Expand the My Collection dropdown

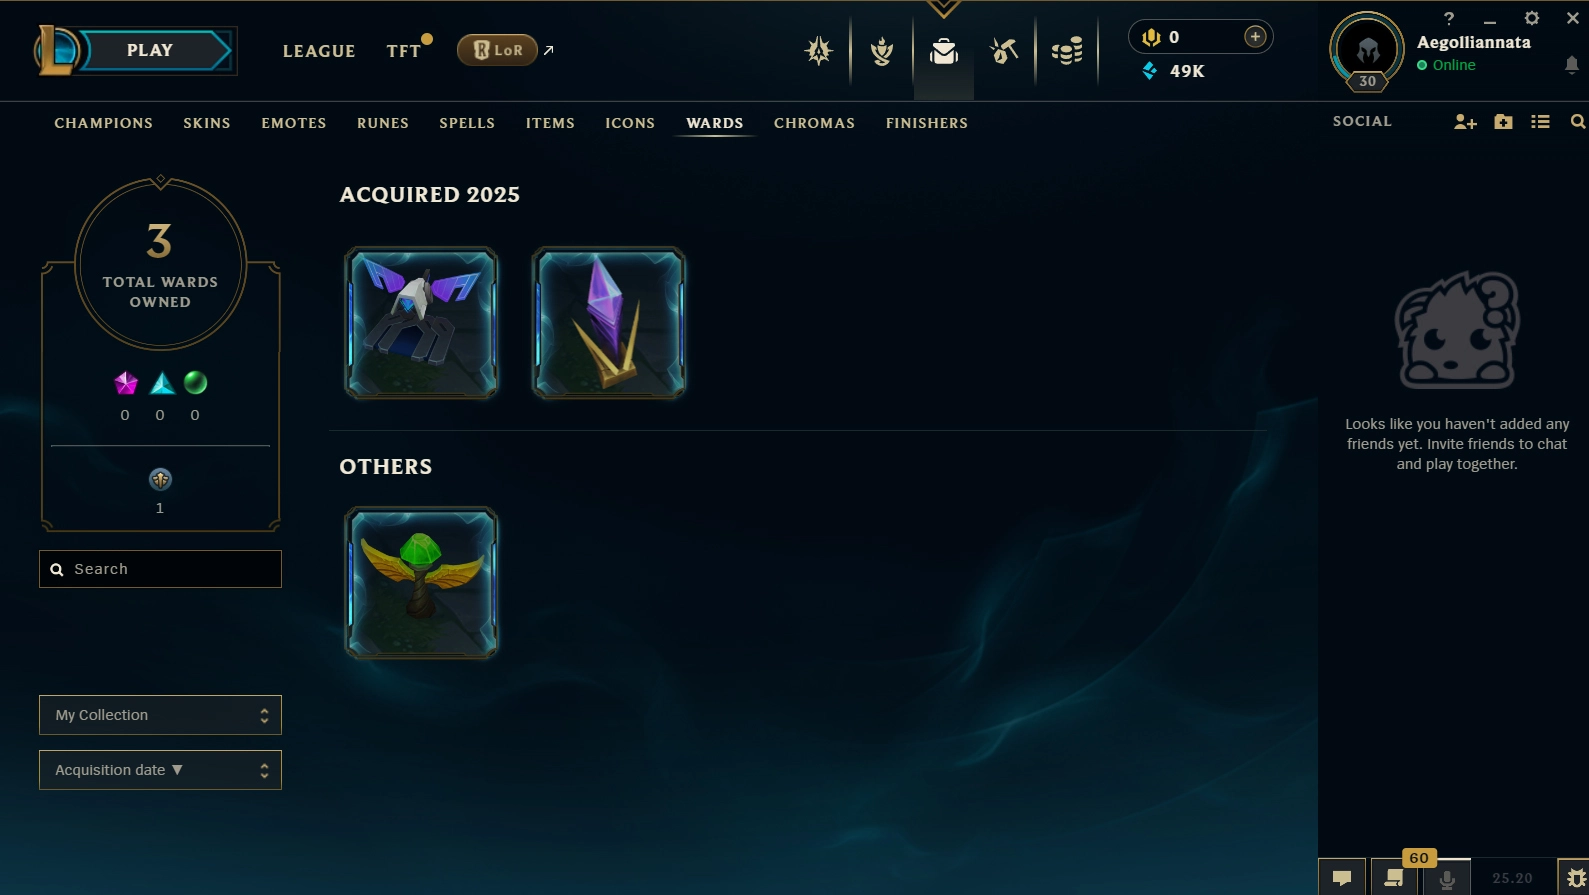click(x=160, y=715)
